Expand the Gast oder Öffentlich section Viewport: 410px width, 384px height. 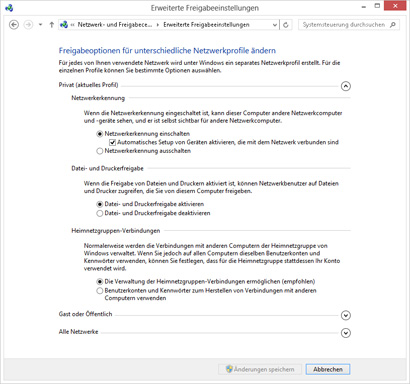(346, 315)
